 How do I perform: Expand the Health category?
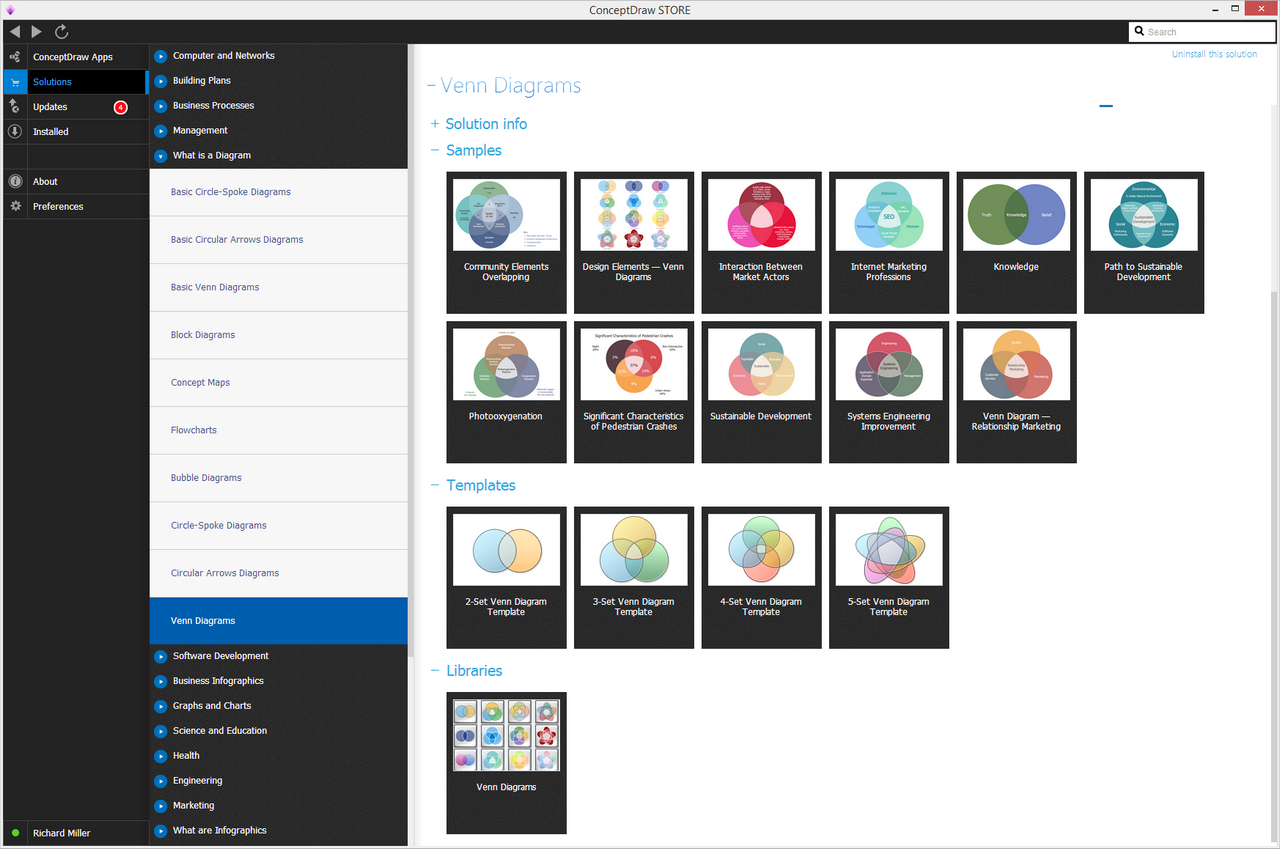pos(161,757)
